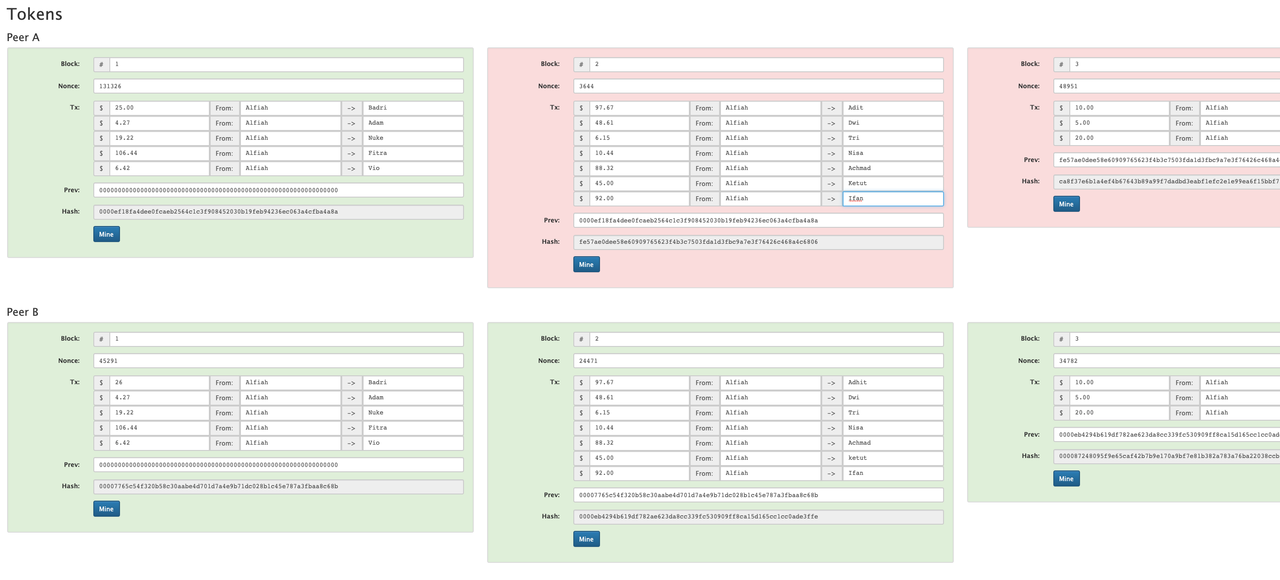1280x580 pixels.
Task: Click the recipient field Adit in Peer A block 2
Action: [x=893, y=108]
